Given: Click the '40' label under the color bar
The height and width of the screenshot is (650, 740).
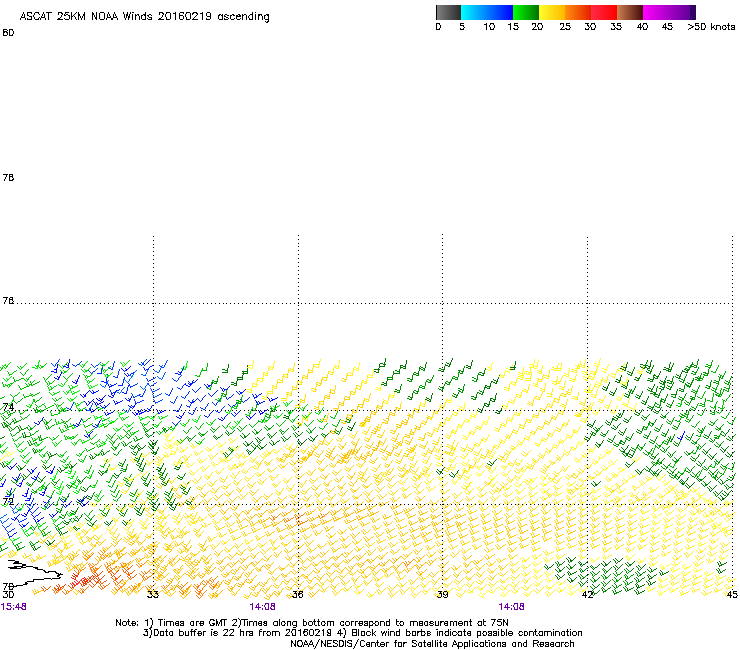Looking at the screenshot, I should click(642, 27).
